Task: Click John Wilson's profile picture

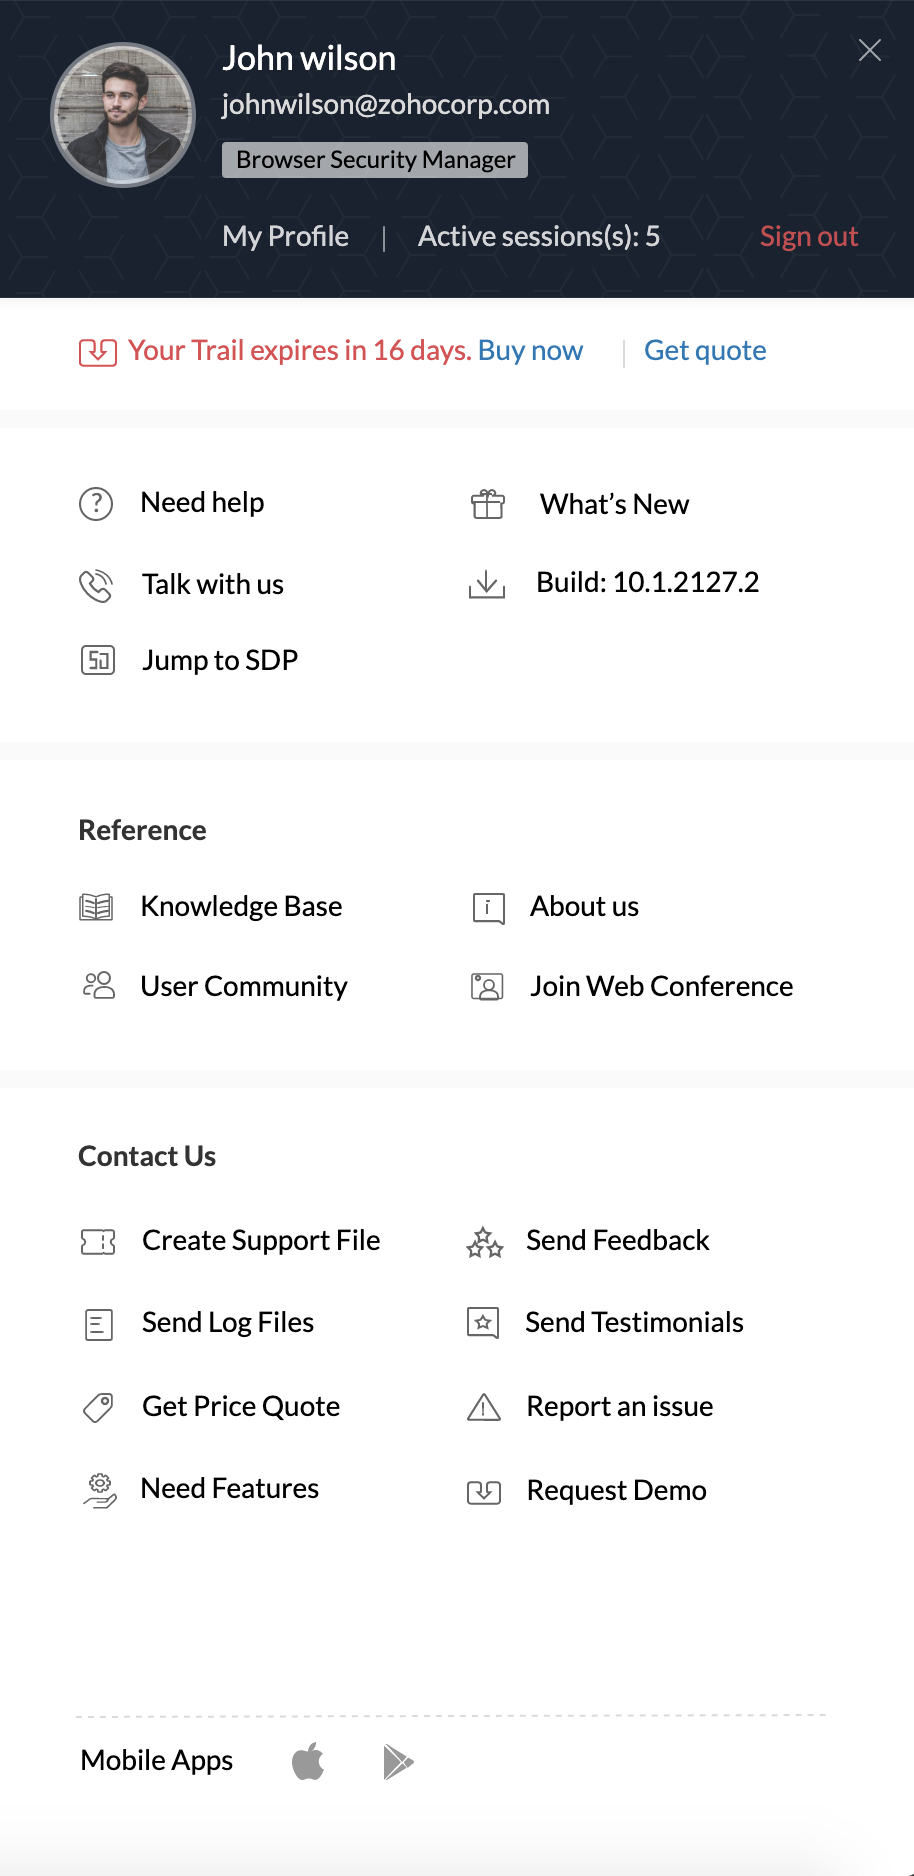Action: tap(123, 115)
